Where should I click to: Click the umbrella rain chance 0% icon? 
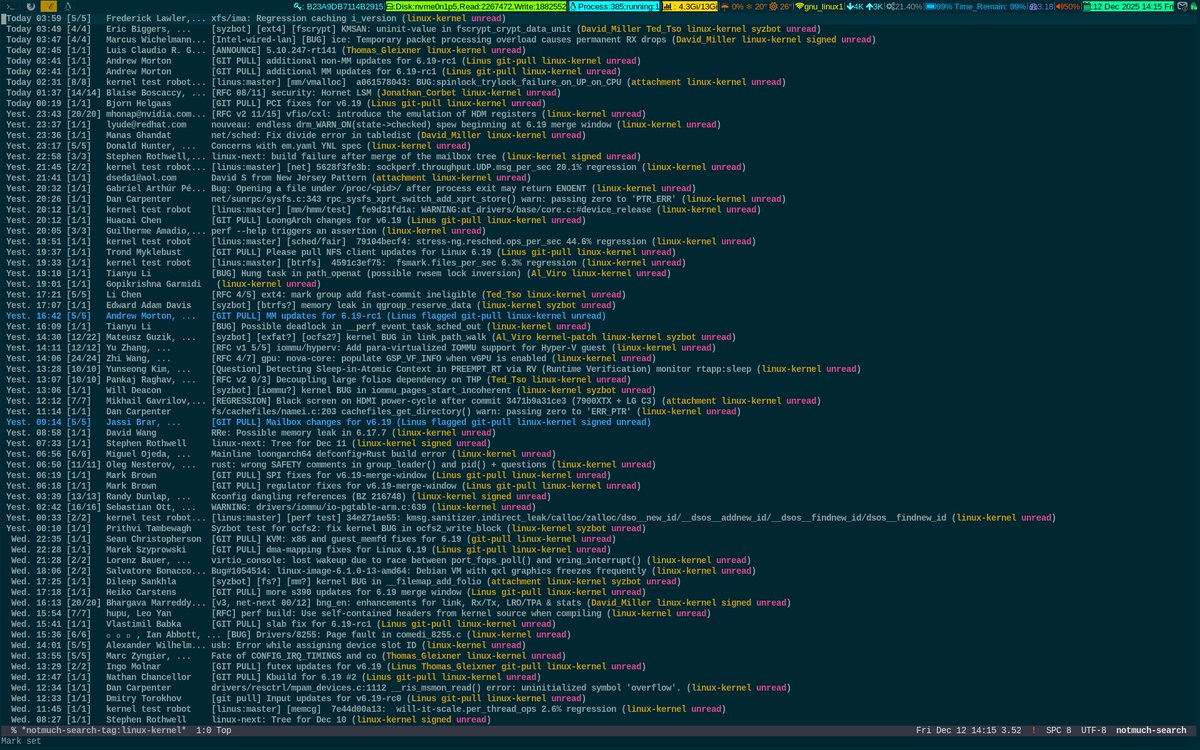pyautogui.click(x=725, y=6)
